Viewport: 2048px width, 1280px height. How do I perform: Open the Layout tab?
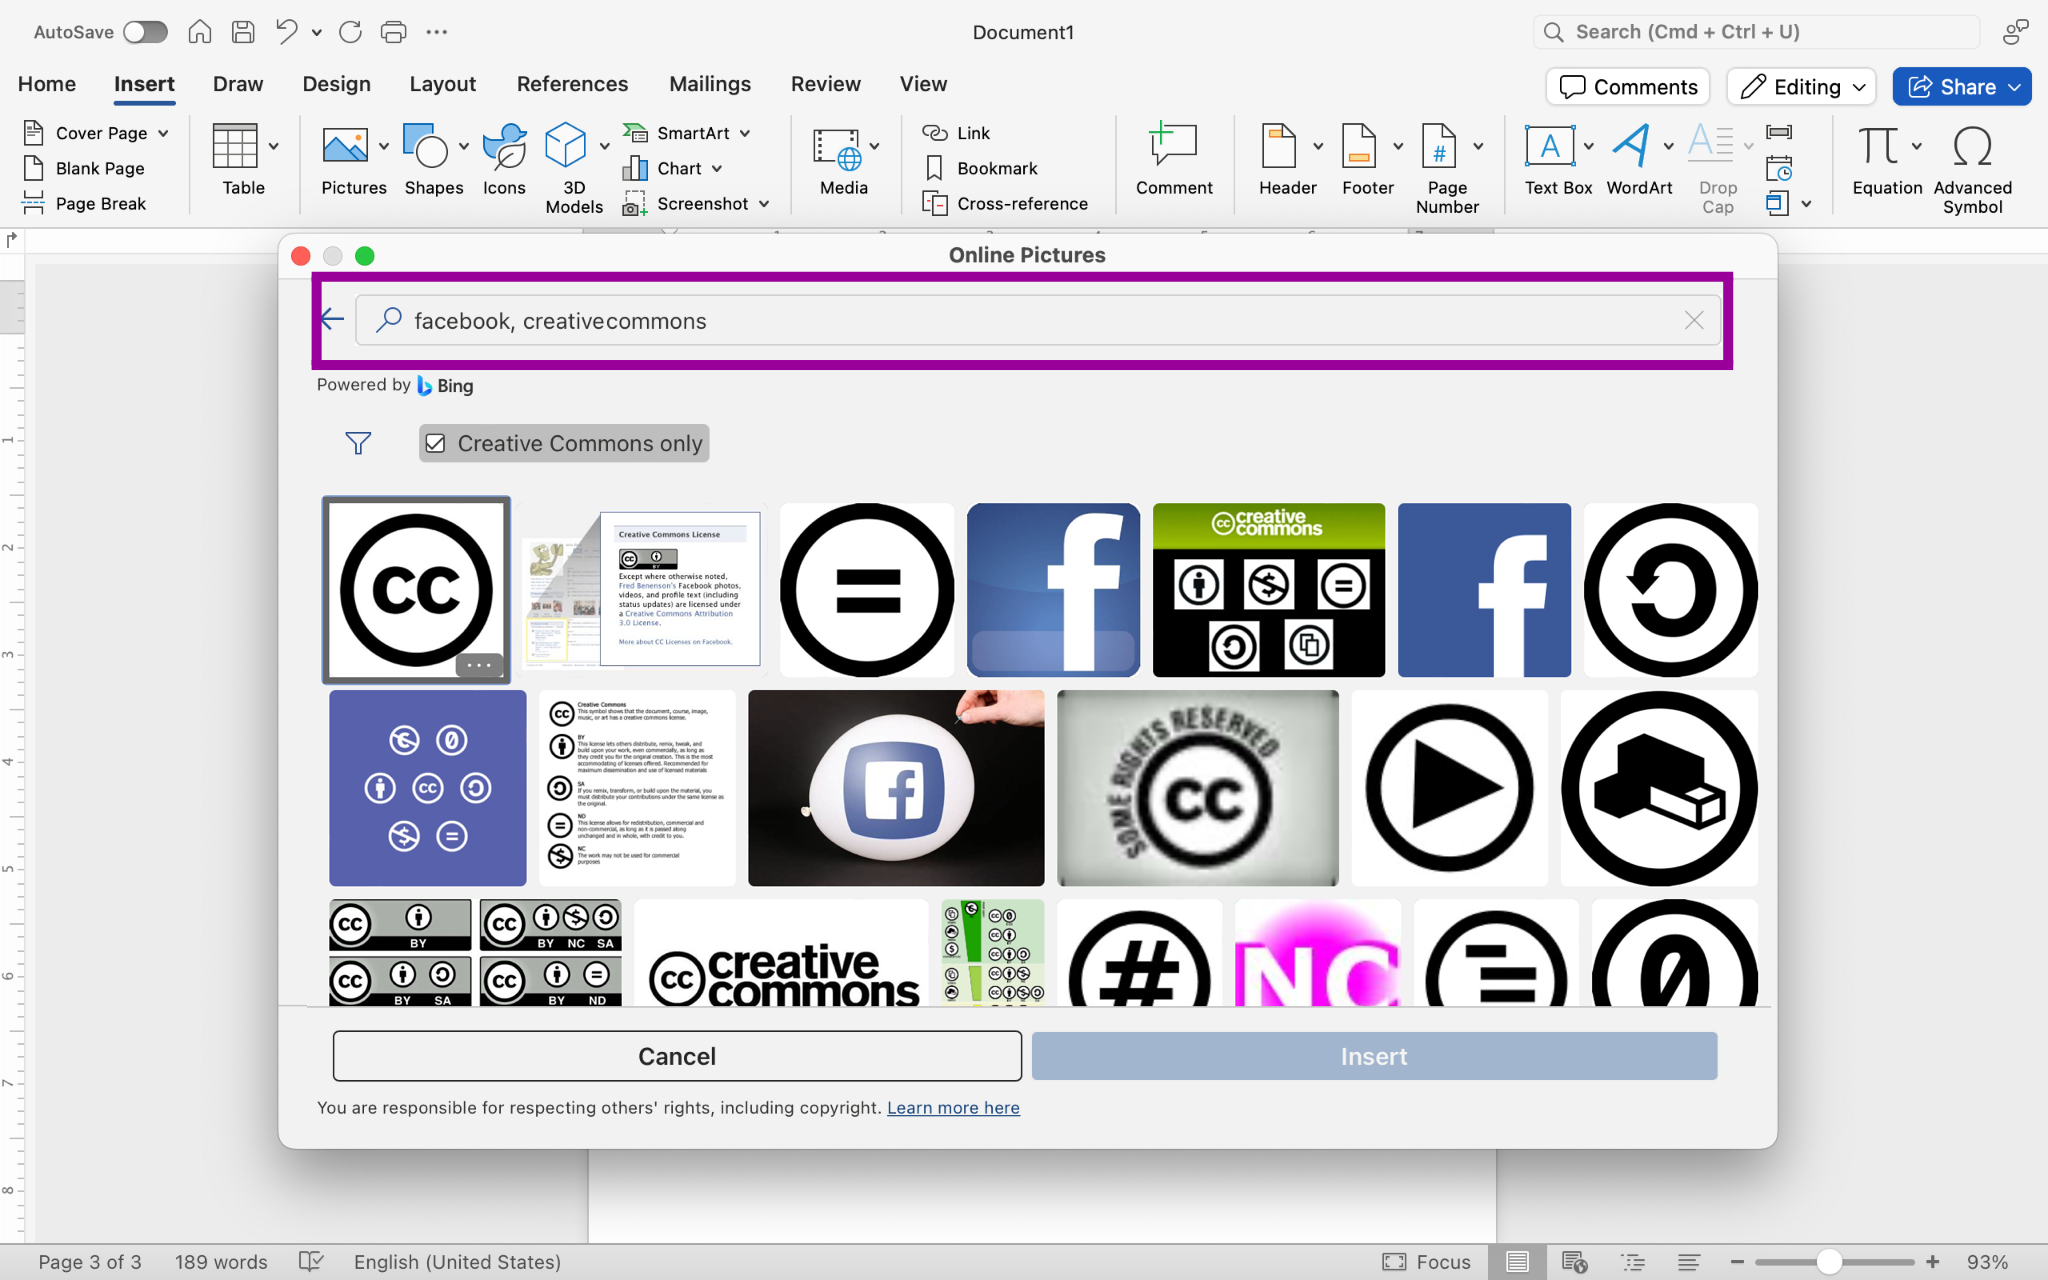443,84
